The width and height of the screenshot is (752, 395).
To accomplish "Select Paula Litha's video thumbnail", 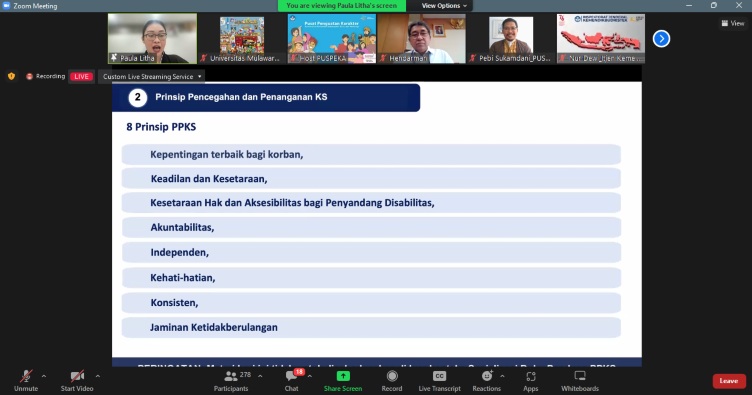I will point(152,38).
